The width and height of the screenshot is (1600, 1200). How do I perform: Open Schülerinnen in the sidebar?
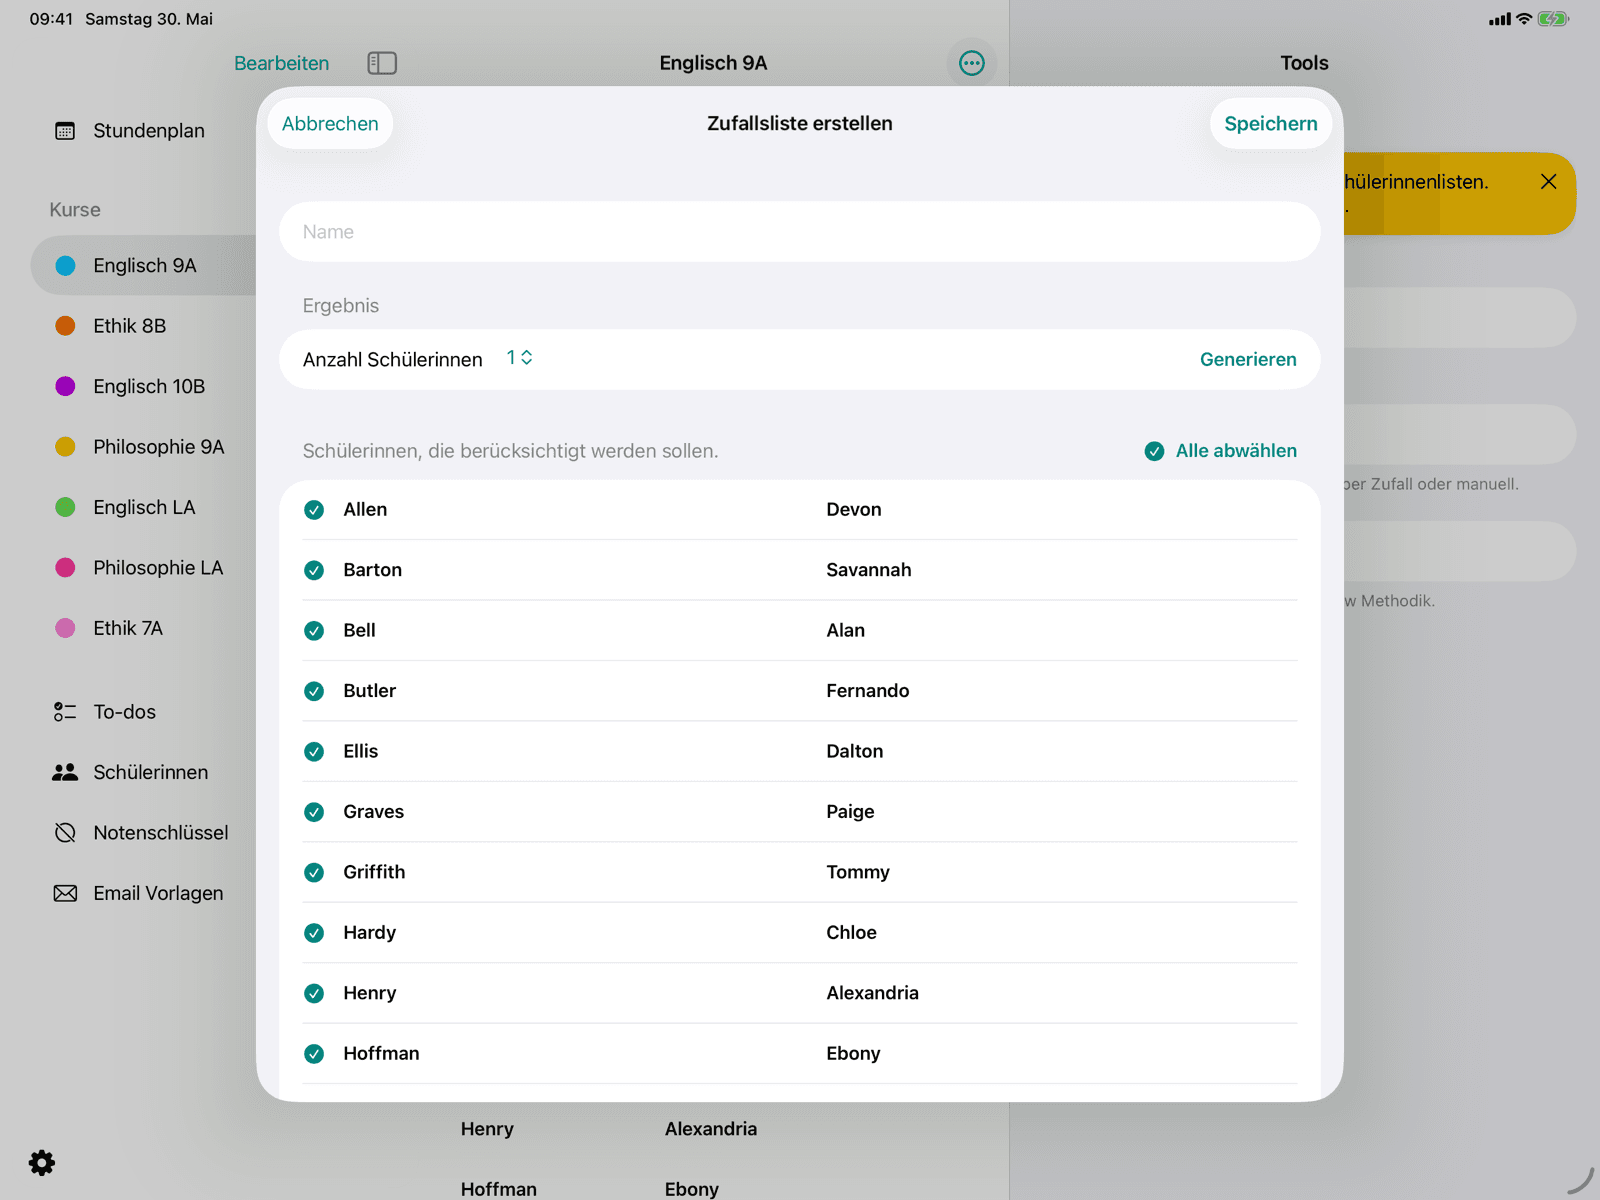(151, 772)
